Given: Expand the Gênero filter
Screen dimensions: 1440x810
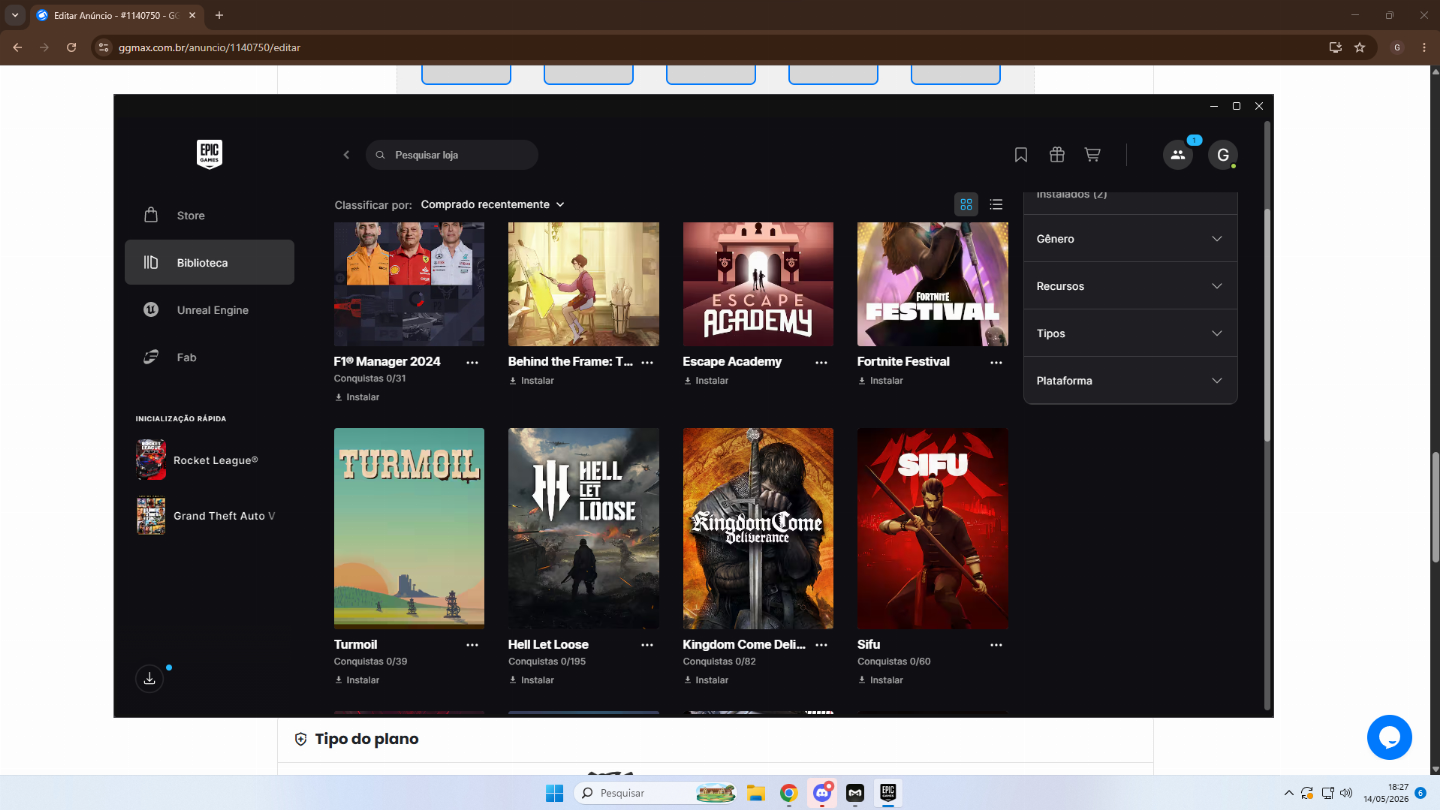Looking at the screenshot, I should pyautogui.click(x=1130, y=239).
